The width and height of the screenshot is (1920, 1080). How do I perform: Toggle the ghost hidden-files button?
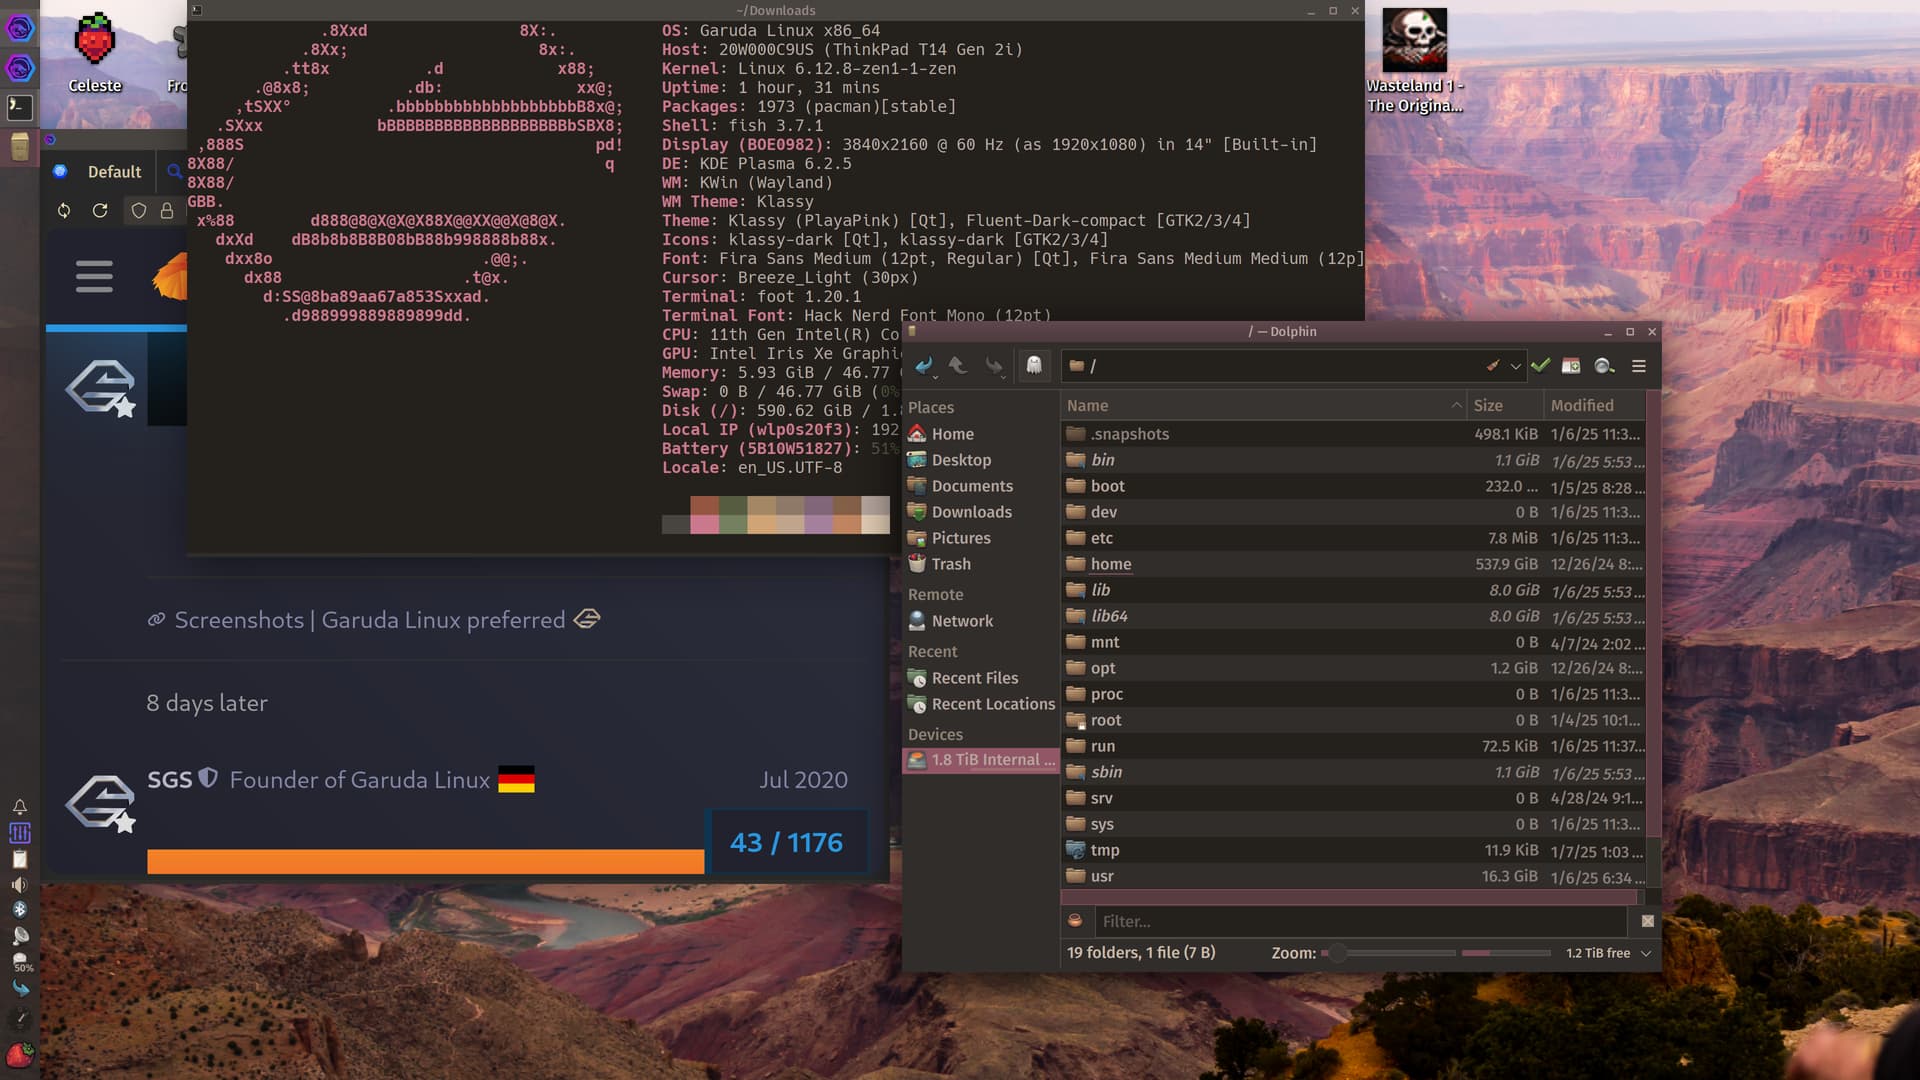coord(1034,366)
